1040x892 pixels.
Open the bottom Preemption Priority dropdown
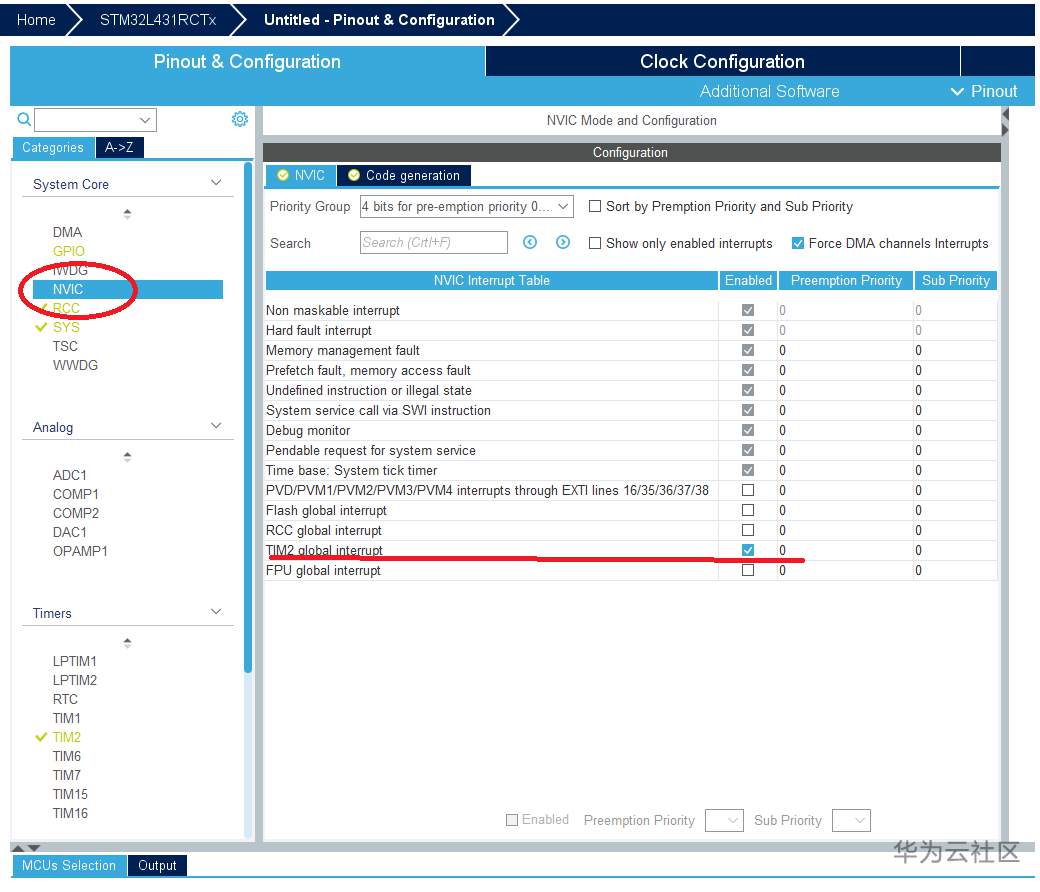click(x=724, y=820)
